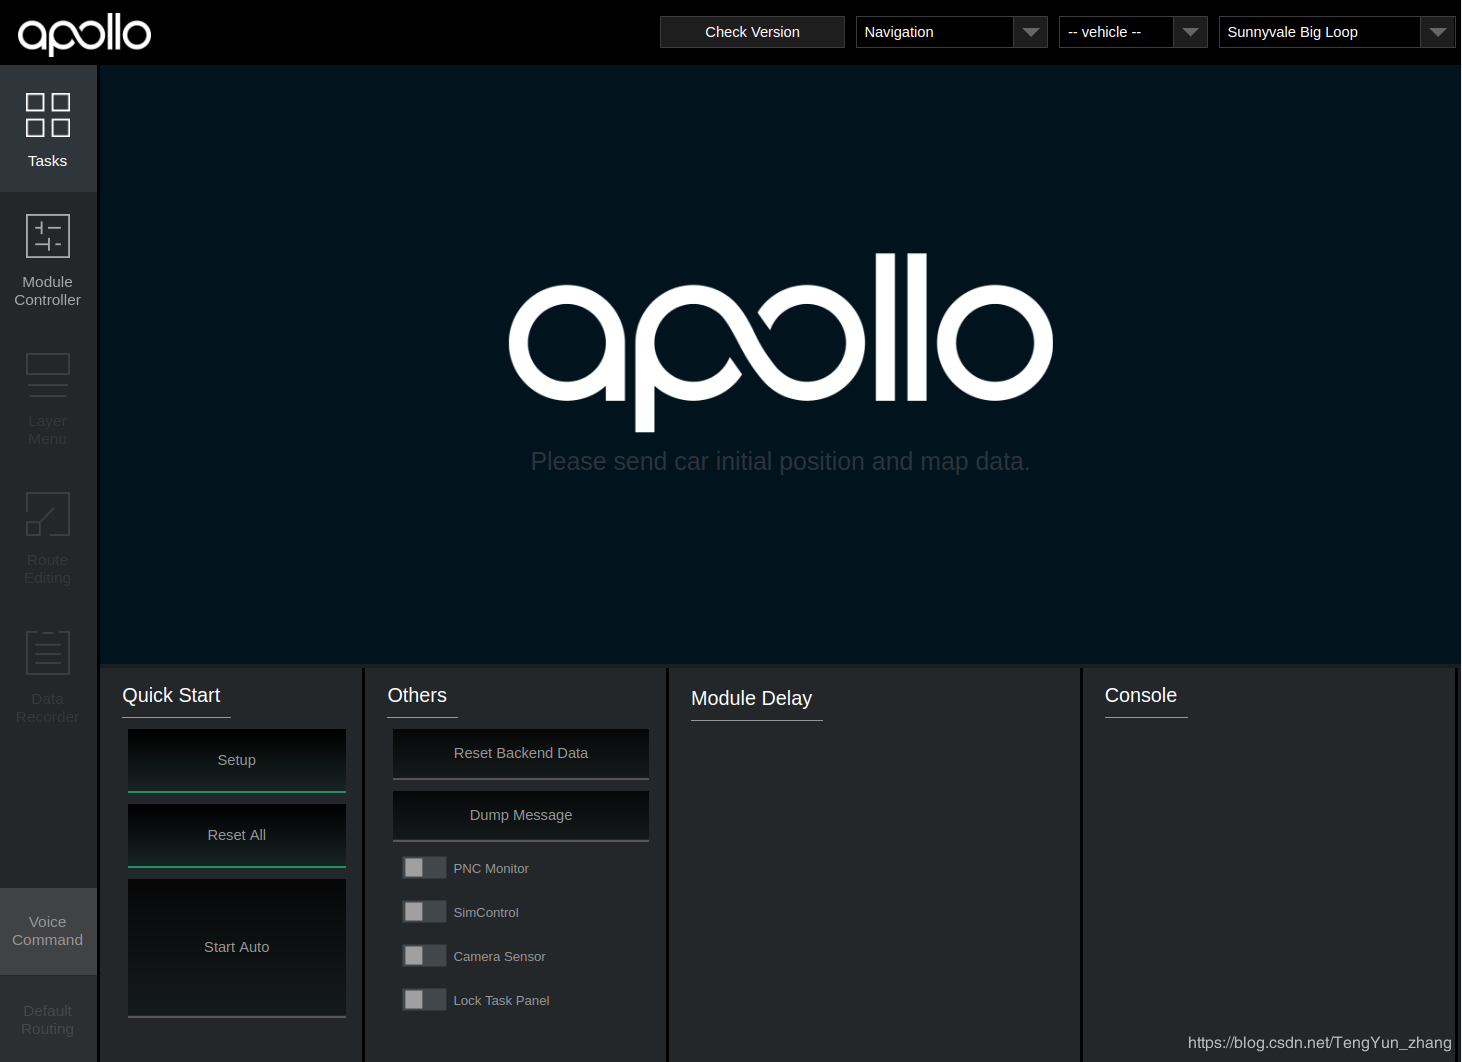Screen dimensions: 1462x1062
Task: Activate Voice Command mode
Action: pyautogui.click(x=47, y=930)
